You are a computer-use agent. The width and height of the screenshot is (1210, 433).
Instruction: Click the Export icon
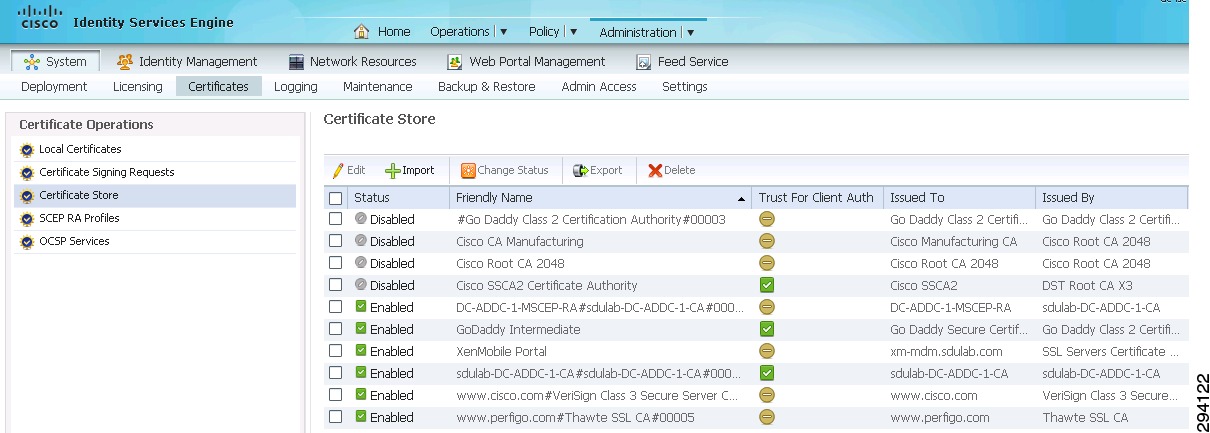(580, 171)
